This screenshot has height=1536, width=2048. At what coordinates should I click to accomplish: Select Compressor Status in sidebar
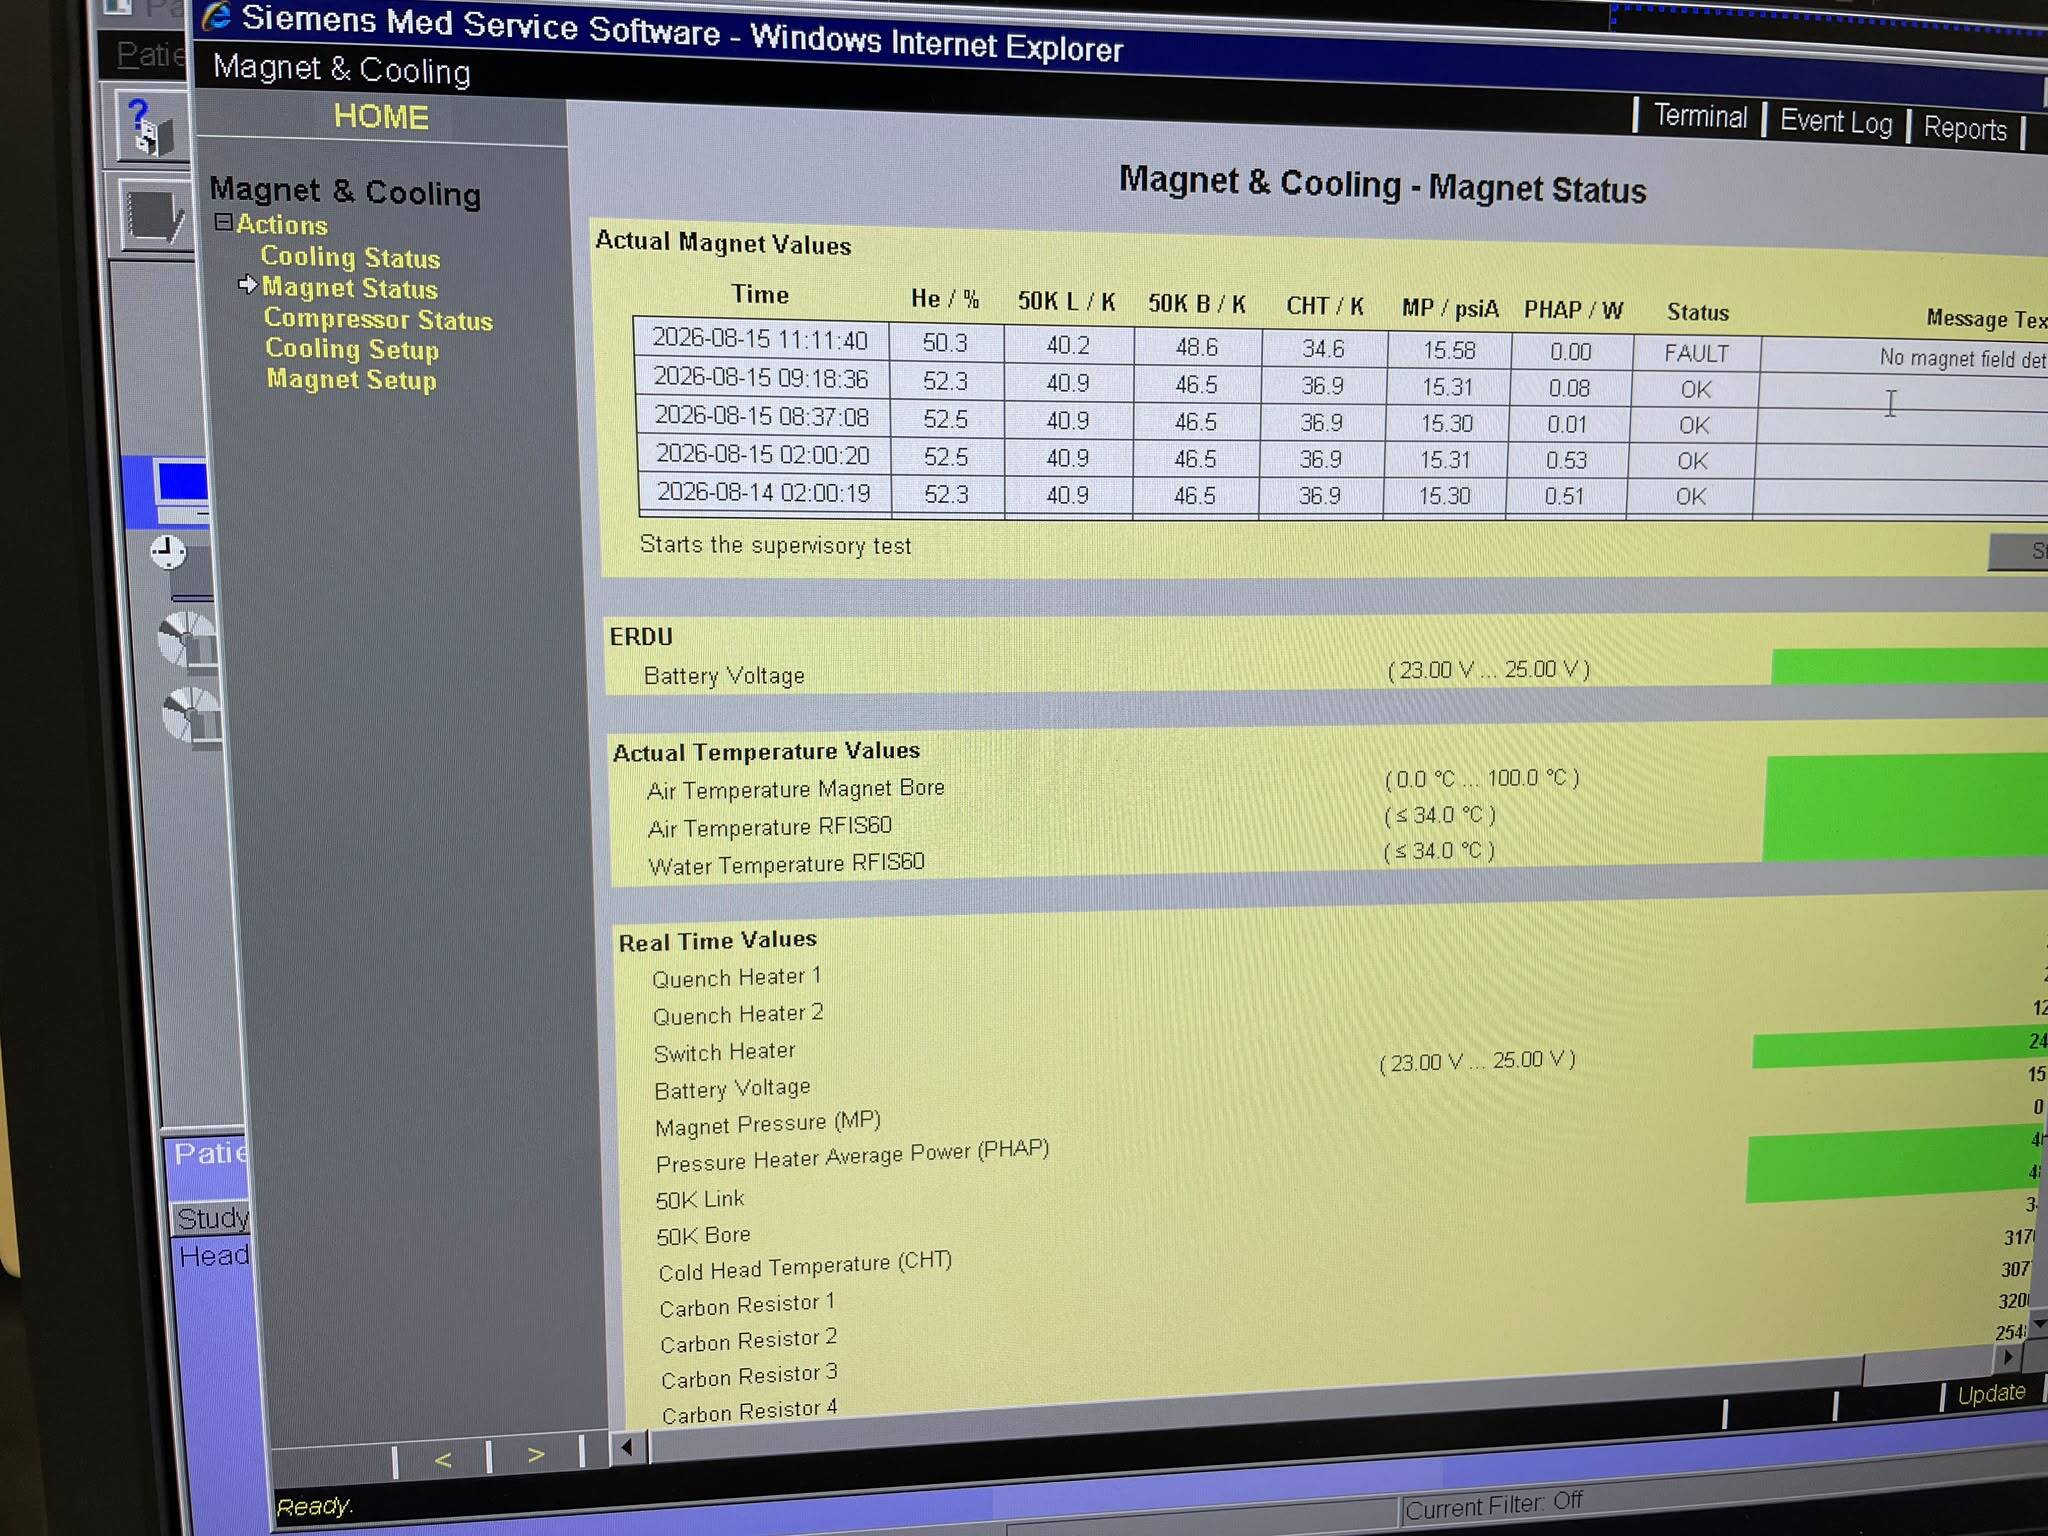coord(378,319)
